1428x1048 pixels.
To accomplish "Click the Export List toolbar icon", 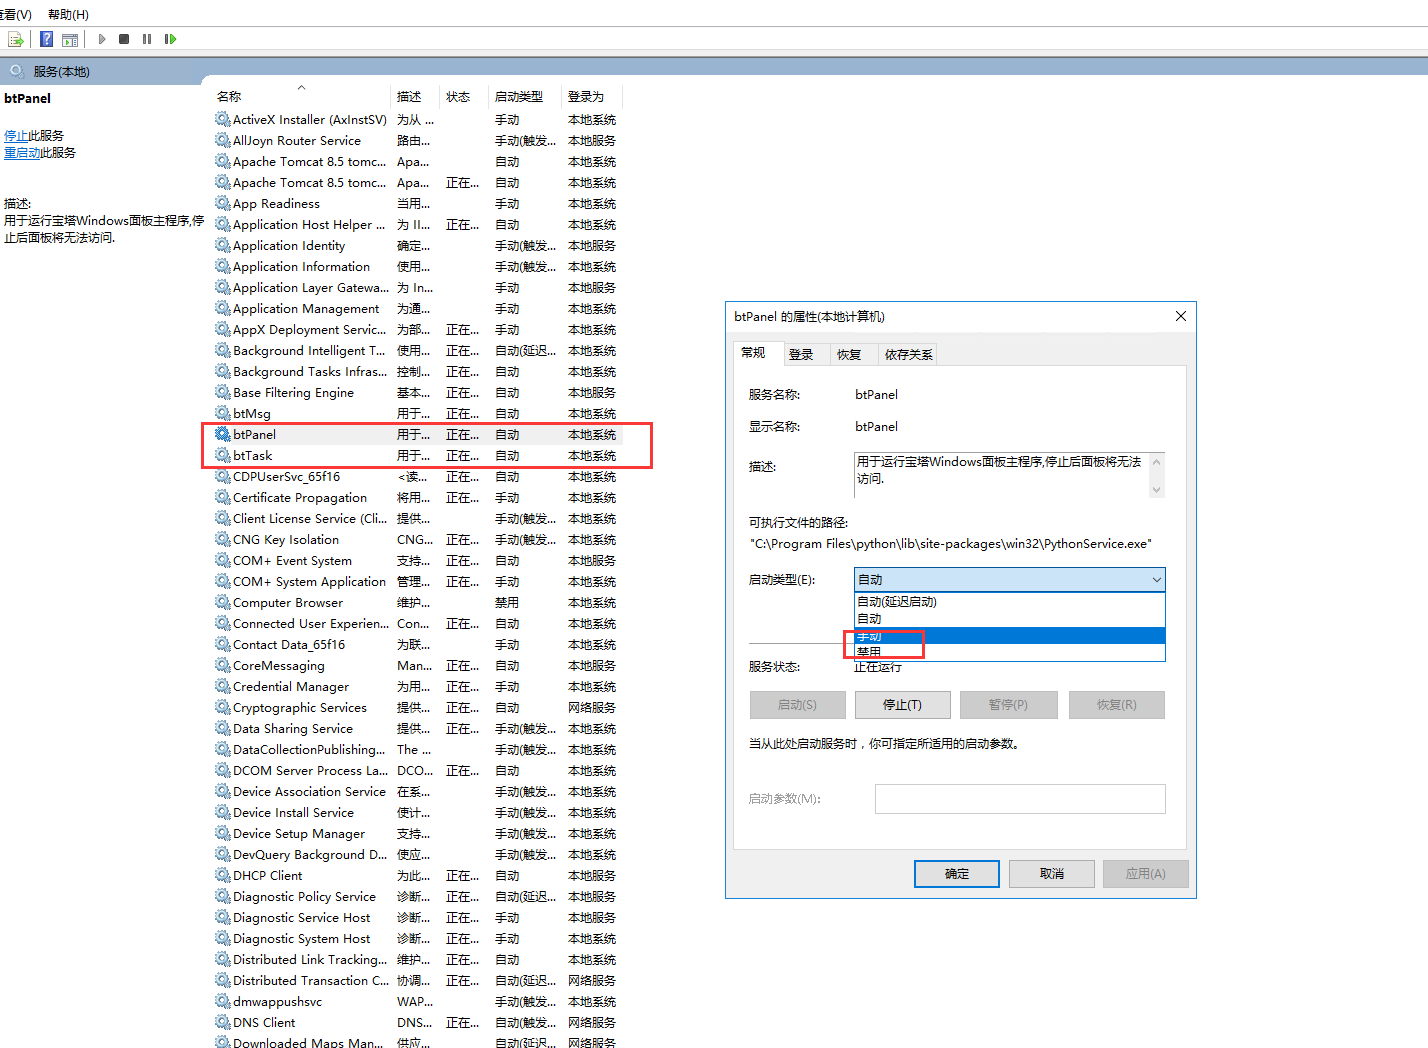I will pos(15,39).
